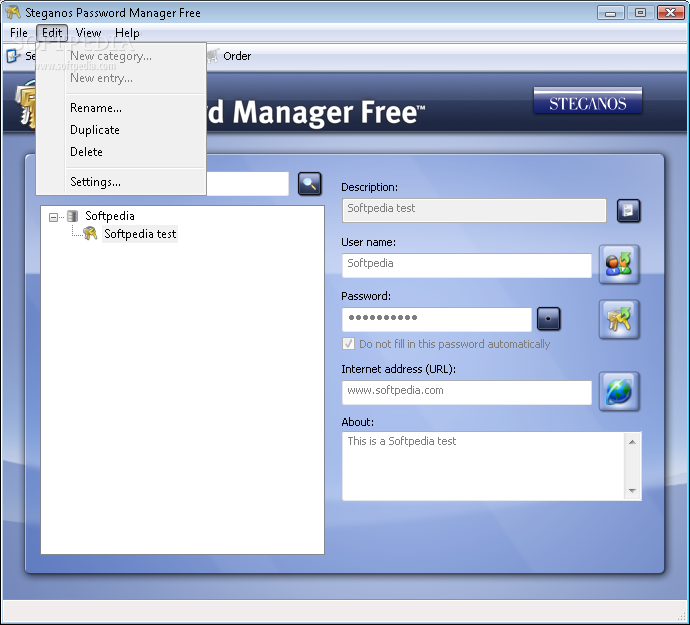Toggle 'Do not fill in this password automatically'

(348, 344)
